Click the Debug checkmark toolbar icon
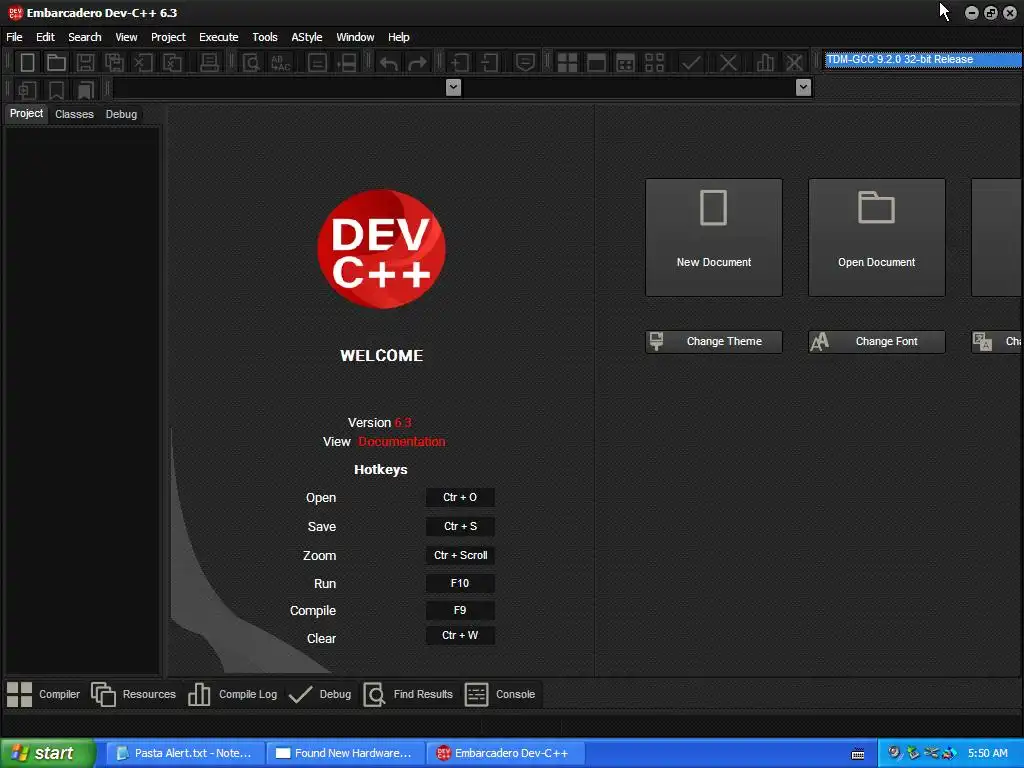 691,63
